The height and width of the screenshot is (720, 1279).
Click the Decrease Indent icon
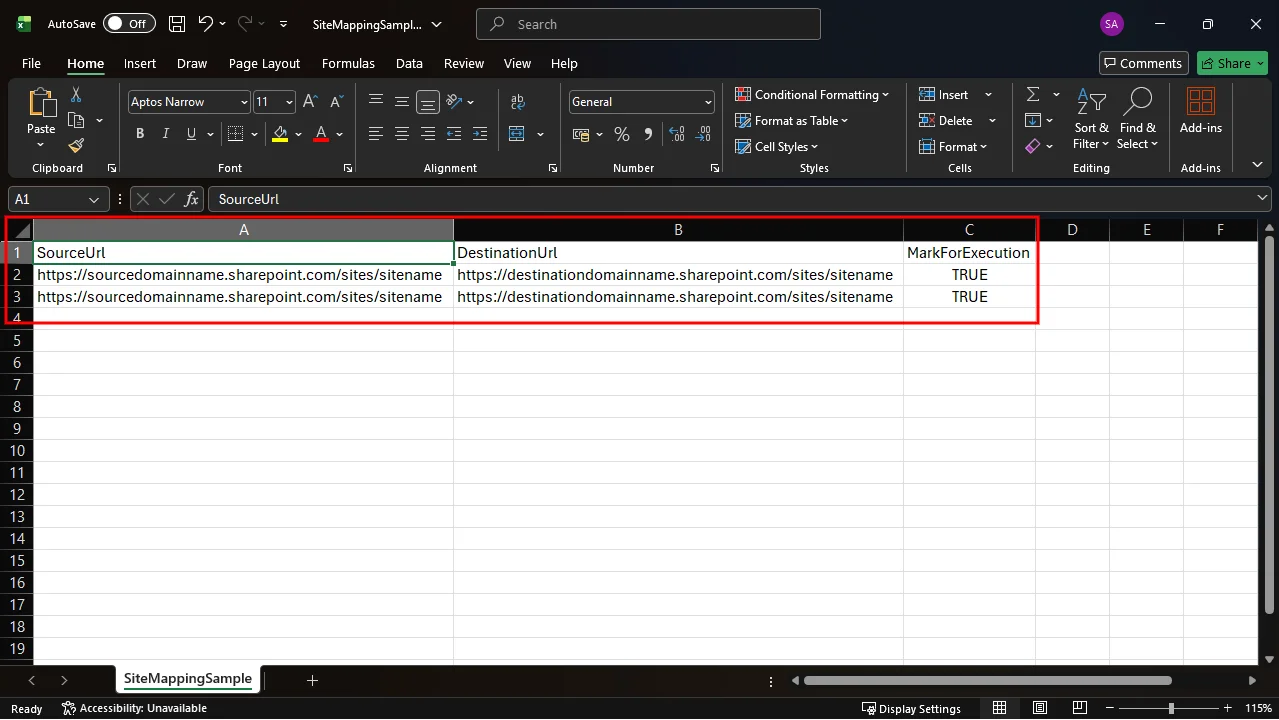[454, 134]
